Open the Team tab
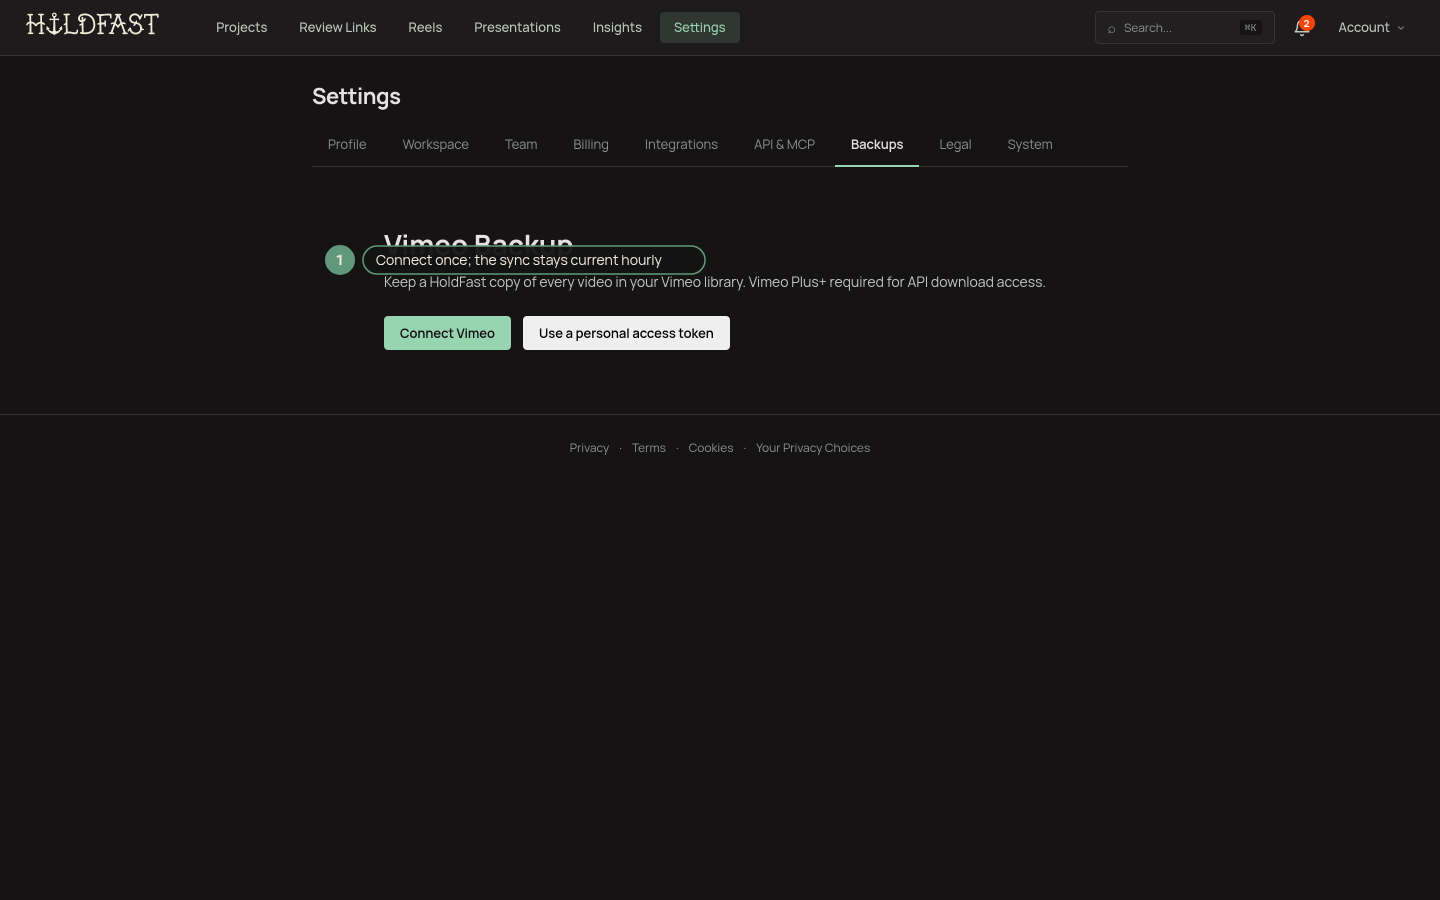This screenshot has width=1440, height=900. click(x=521, y=145)
